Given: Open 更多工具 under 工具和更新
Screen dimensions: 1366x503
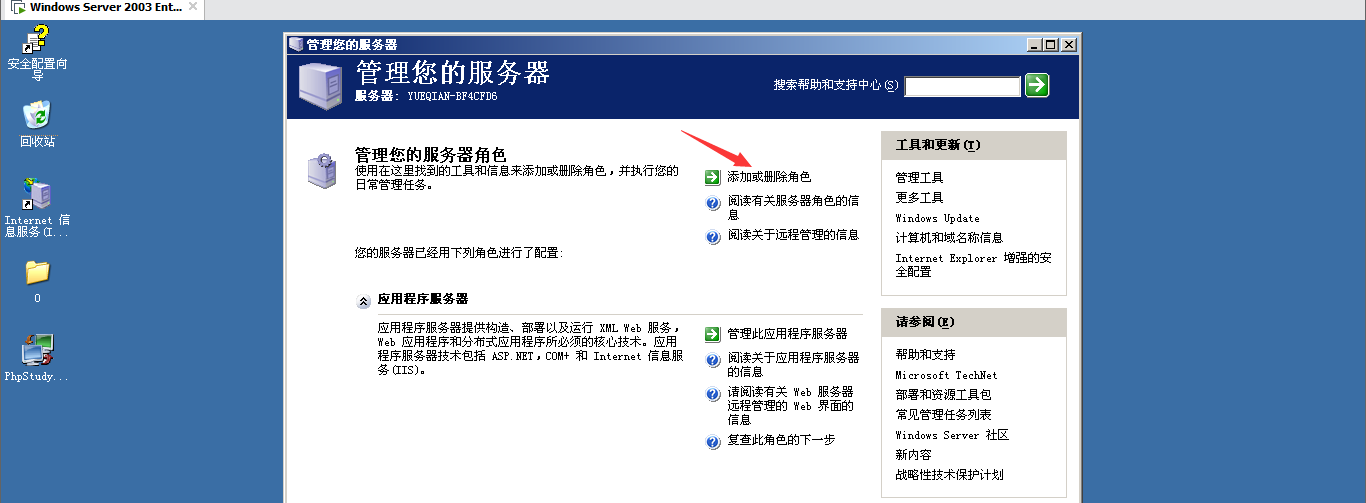Looking at the screenshot, I should (x=919, y=198).
